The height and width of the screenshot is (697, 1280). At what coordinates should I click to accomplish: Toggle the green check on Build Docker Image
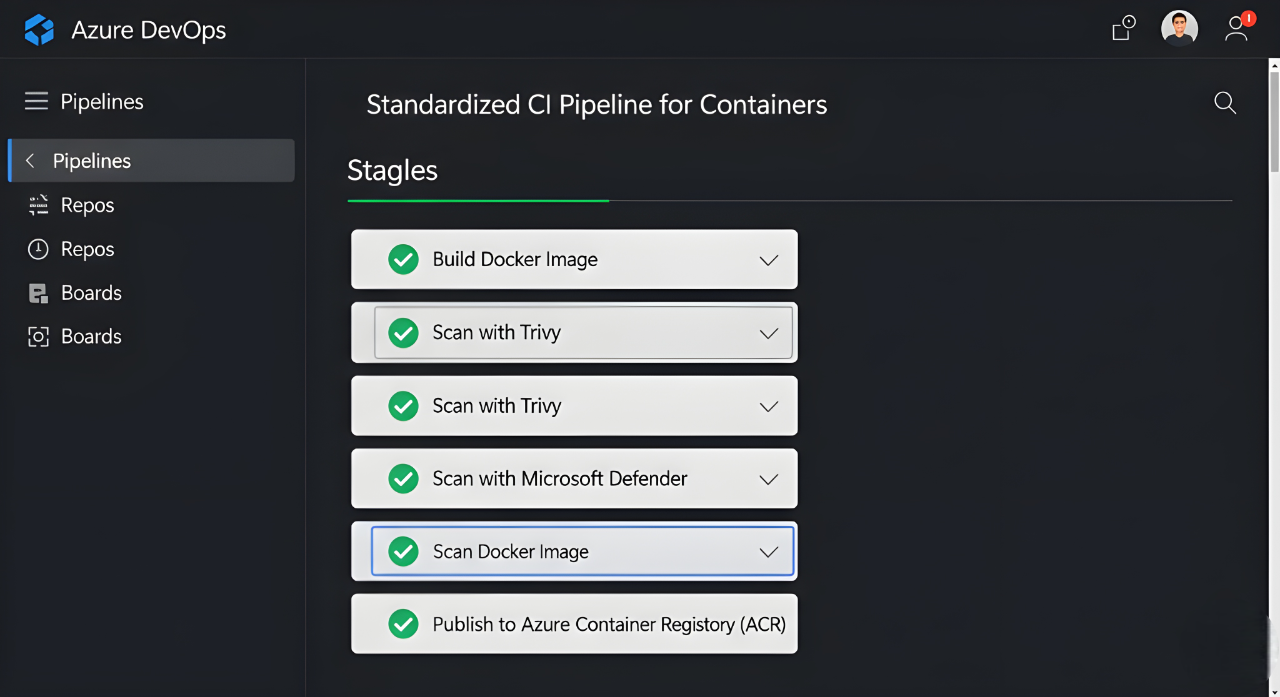pyautogui.click(x=403, y=258)
